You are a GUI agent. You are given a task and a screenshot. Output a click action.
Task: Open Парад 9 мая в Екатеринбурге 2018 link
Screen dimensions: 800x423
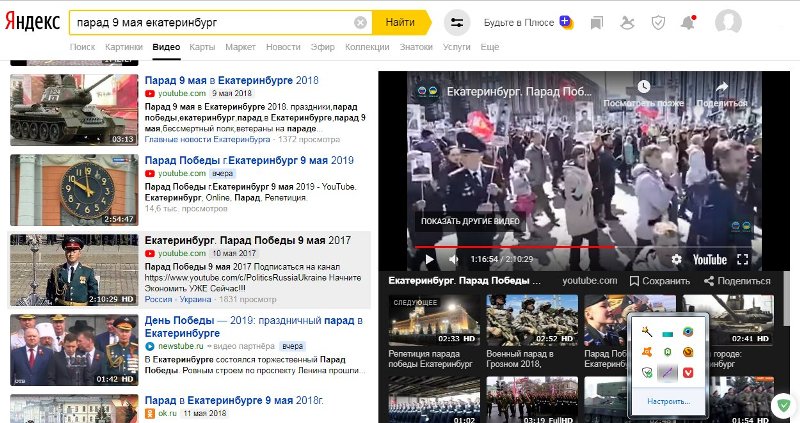pyautogui.click(x=232, y=80)
